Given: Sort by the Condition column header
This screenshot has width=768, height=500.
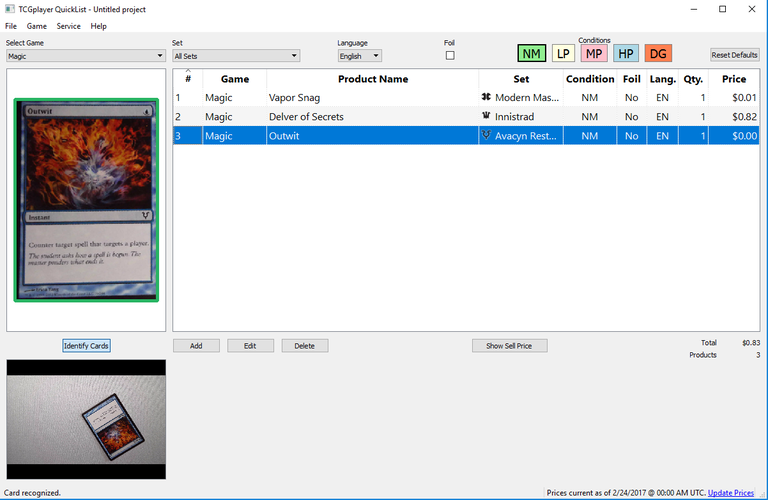Looking at the screenshot, I should (590, 79).
